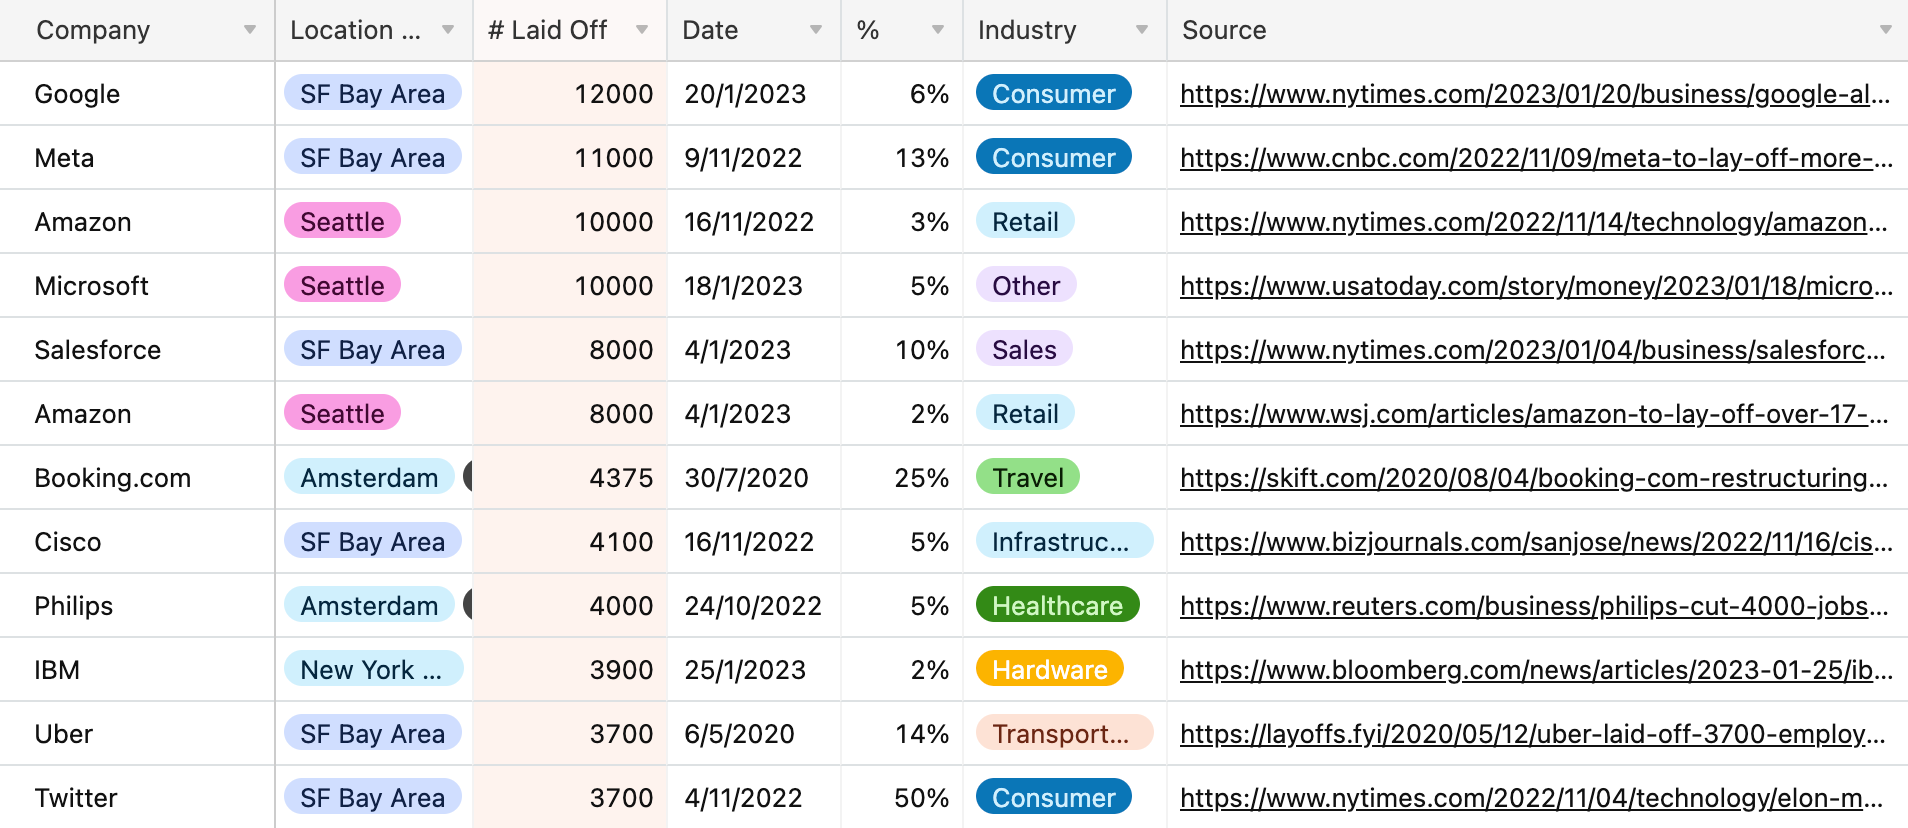This screenshot has width=1908, height=828.
Task: Click the Industry column header label
Action: pos(1027,30)
